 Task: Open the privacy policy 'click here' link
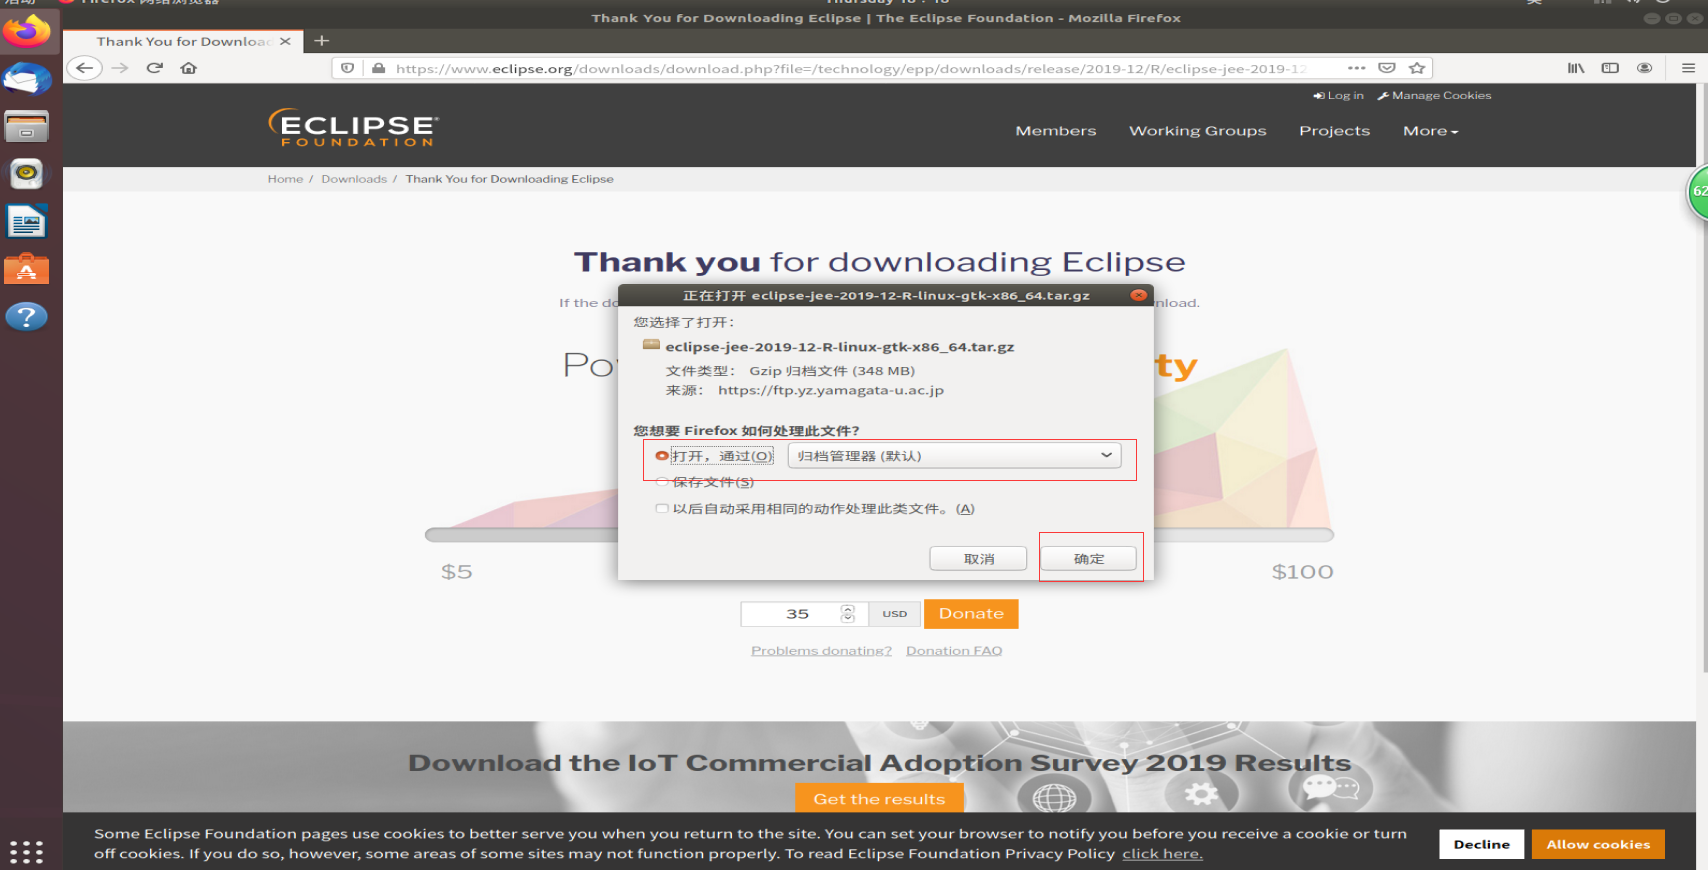(x=1162, y=854)
